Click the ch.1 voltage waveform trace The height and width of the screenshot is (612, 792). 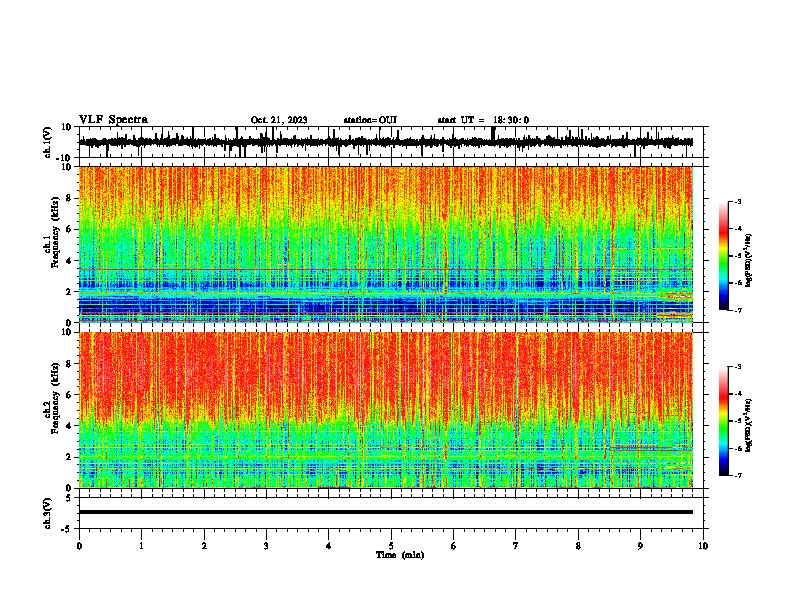(385, 142)
